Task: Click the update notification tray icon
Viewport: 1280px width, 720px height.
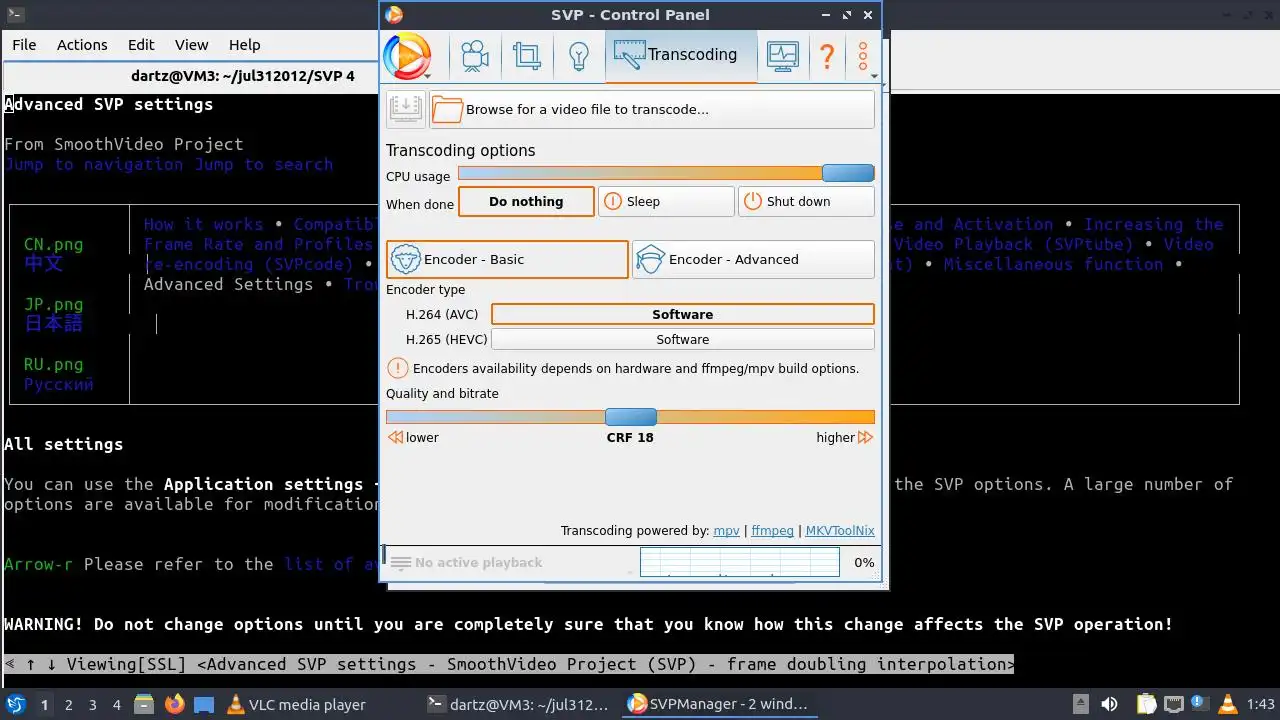Action: tap(1200, 704)
